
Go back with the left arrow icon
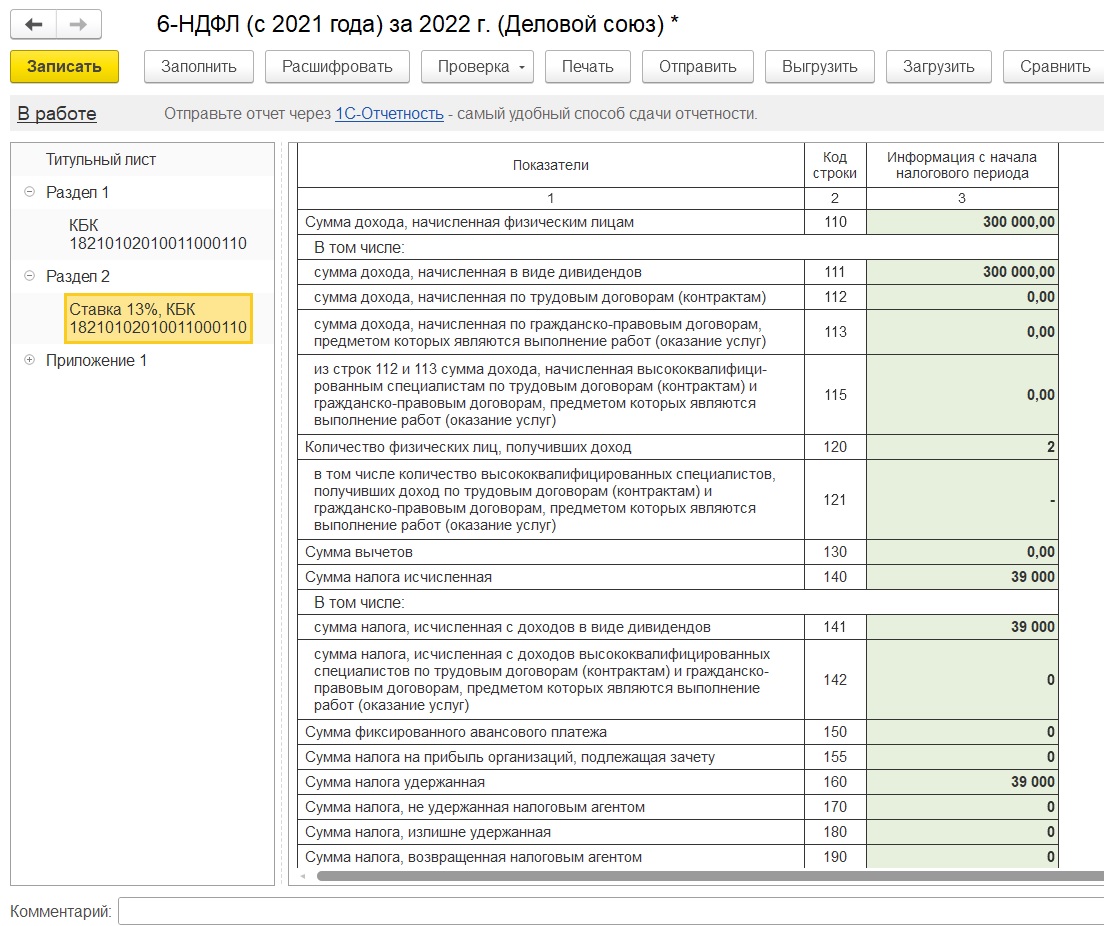click(33, 24)
